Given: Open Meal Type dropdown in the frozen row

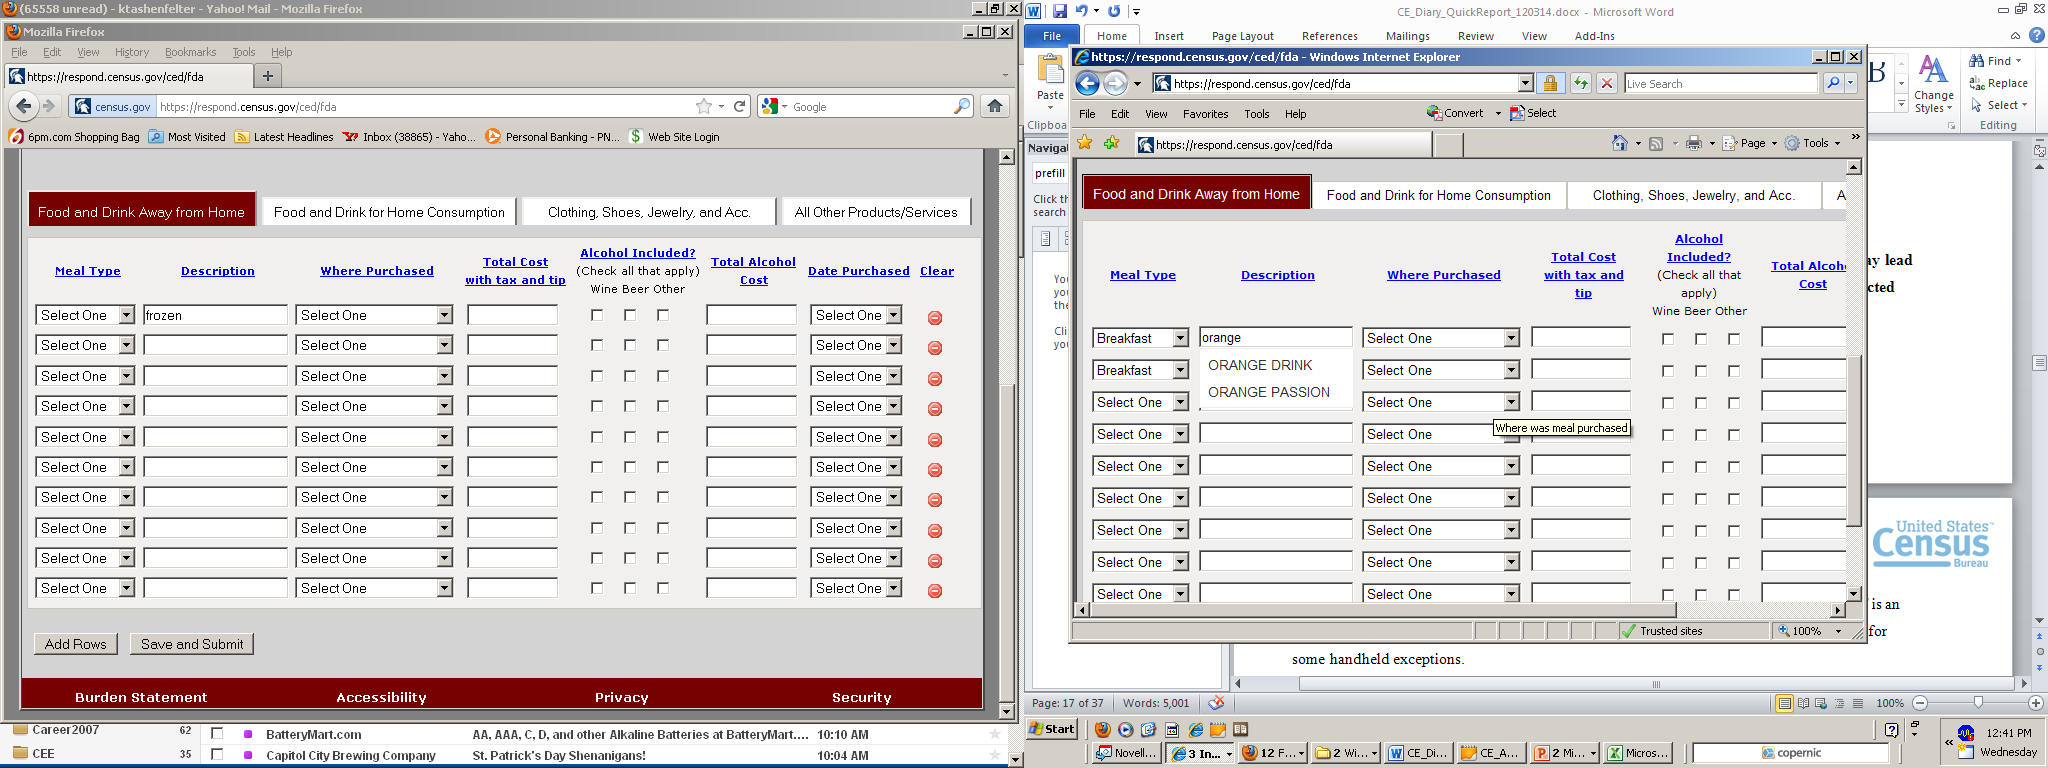Looking at the screenshot, I should 126,315.
